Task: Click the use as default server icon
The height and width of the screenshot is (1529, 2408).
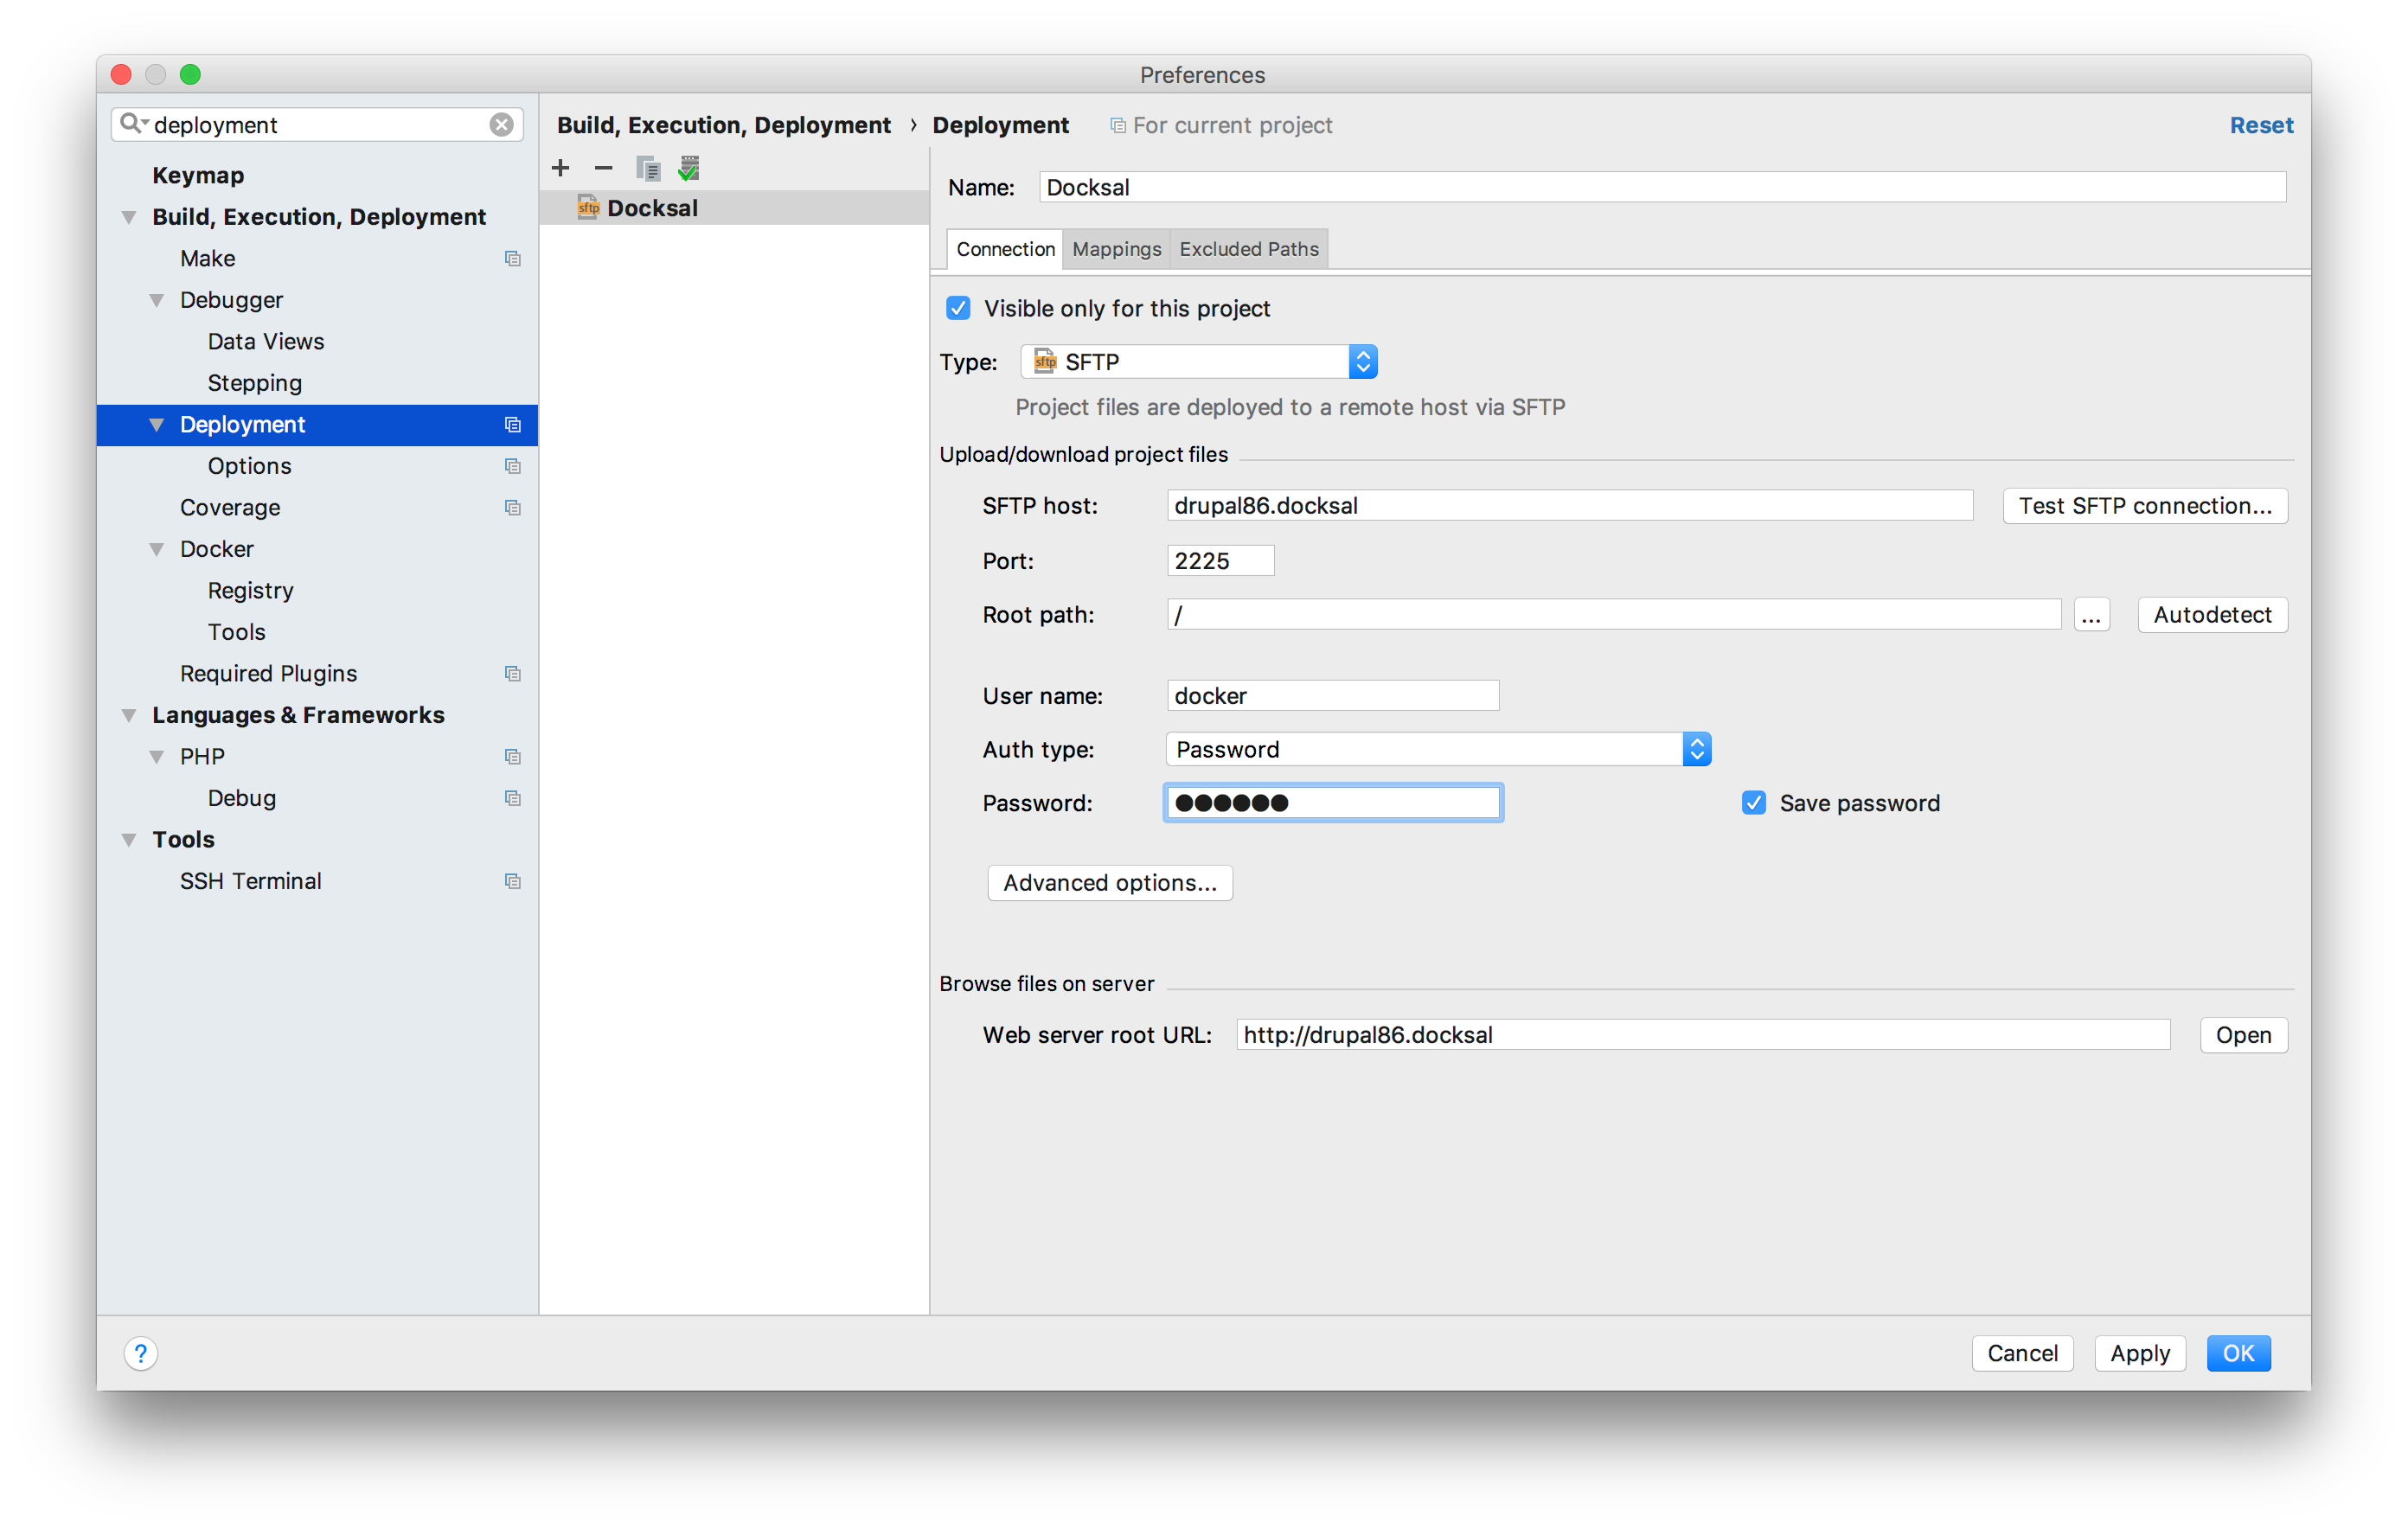Action: (x=689, y=168)
